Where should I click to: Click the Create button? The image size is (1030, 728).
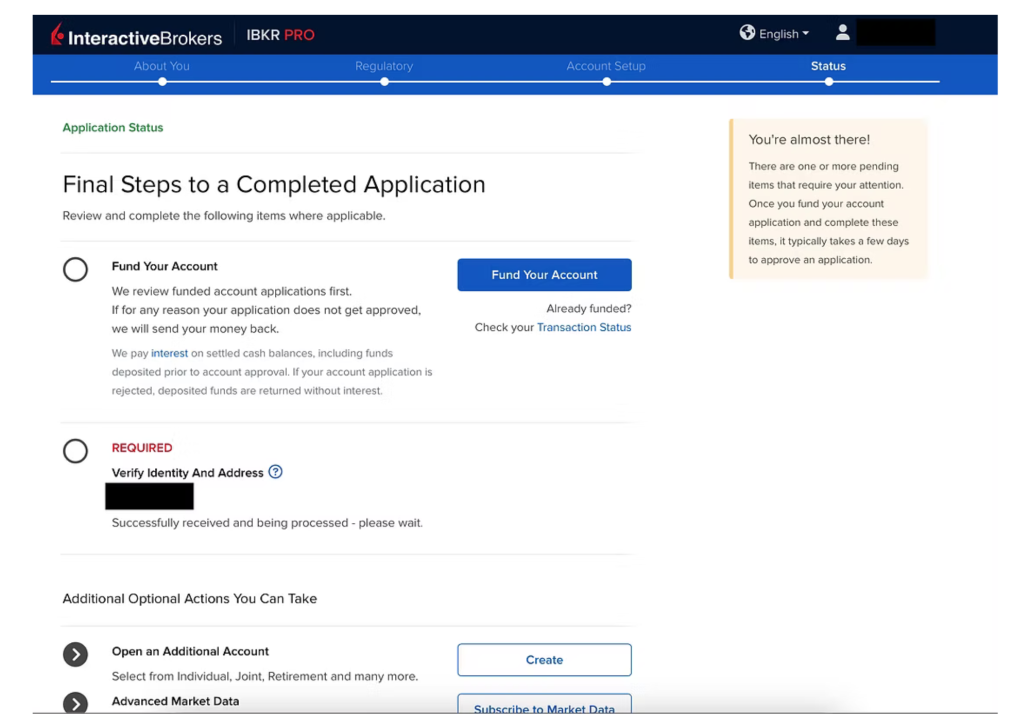click(x=545, y=660)
